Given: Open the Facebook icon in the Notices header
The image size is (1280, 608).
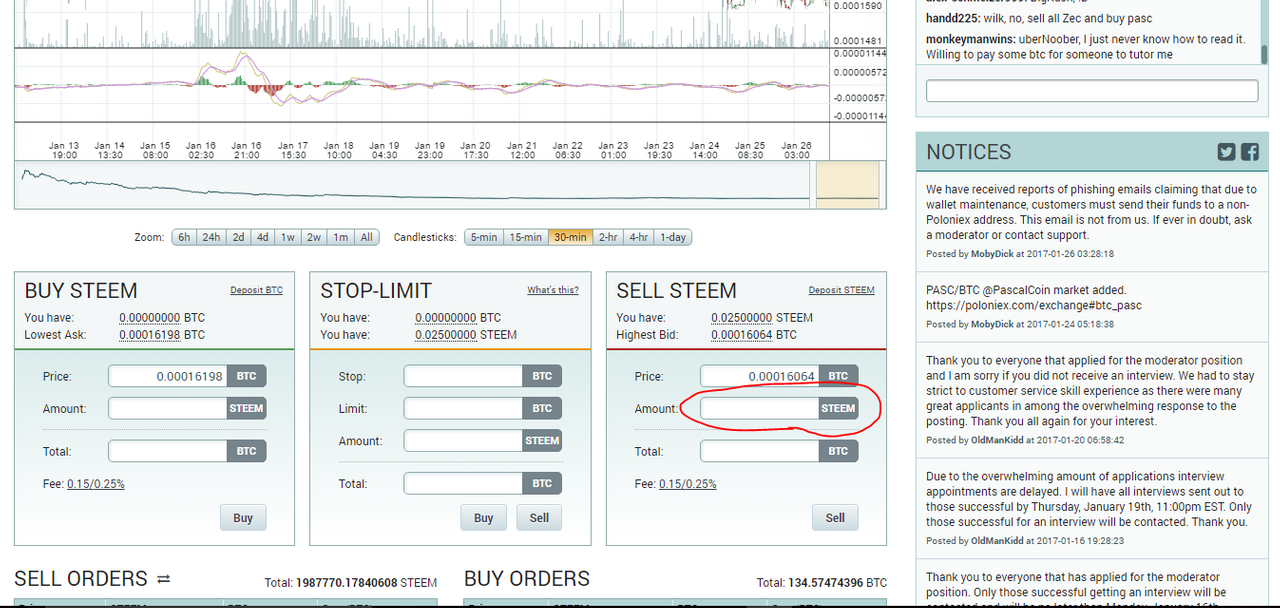Looking at the screenshot, I should [x=1250, y=152].
